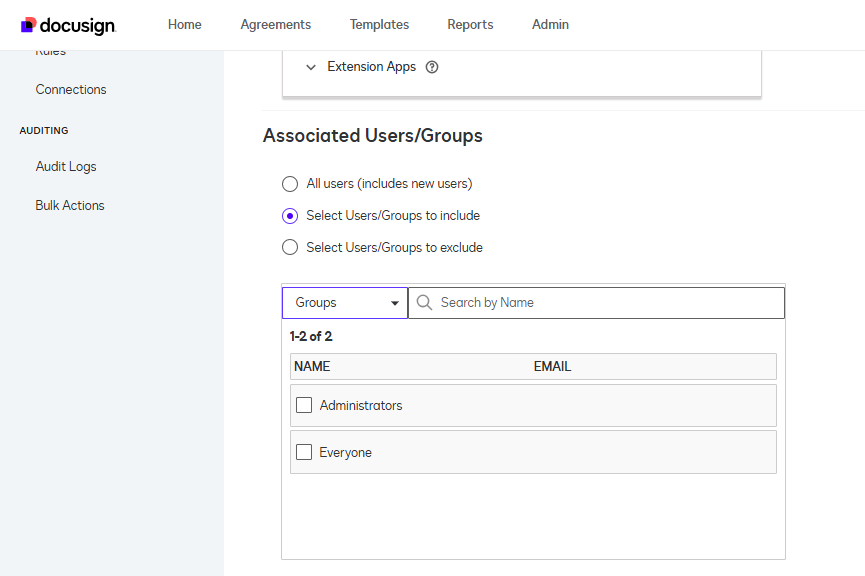Go to the Home tab
This screenshot has width=865, height=576.
pyautogui.click(x=185, y=25)
